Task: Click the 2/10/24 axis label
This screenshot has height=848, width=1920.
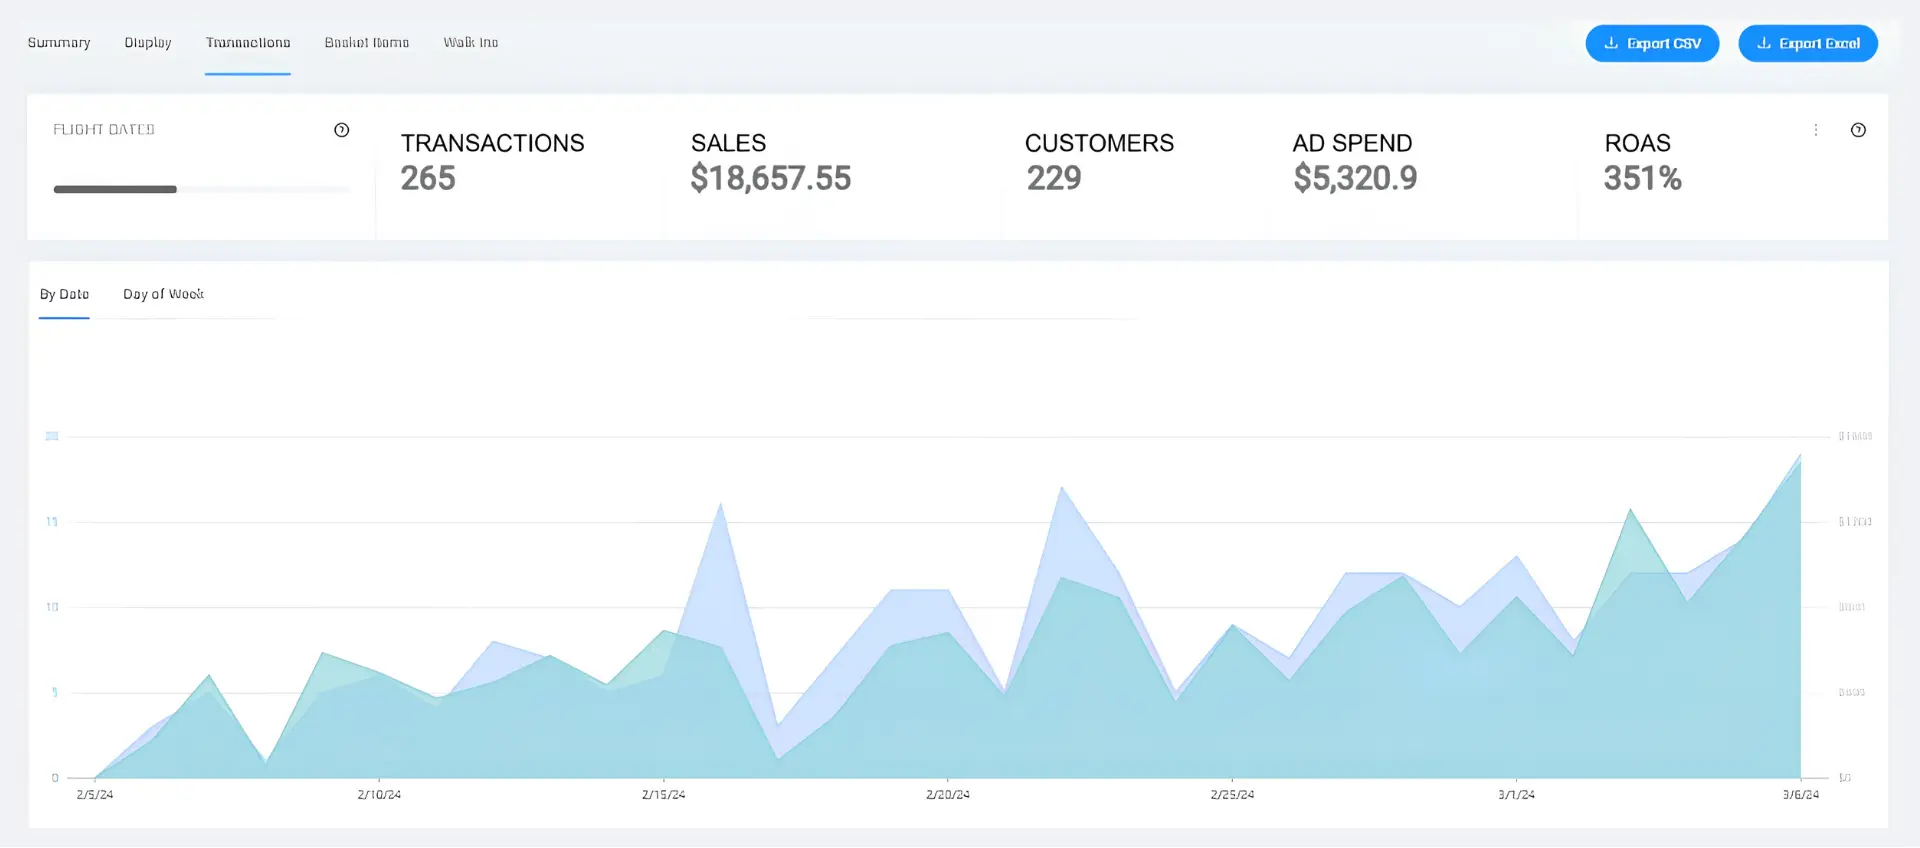Action: click(x=379, y=795)
